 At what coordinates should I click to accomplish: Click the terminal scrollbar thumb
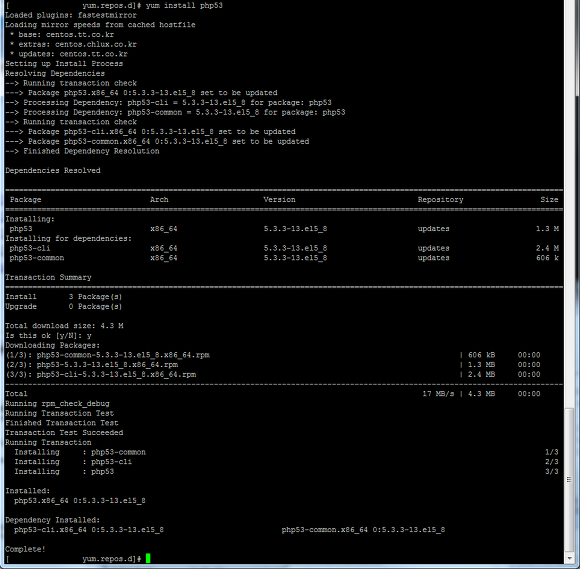[569, 479]
